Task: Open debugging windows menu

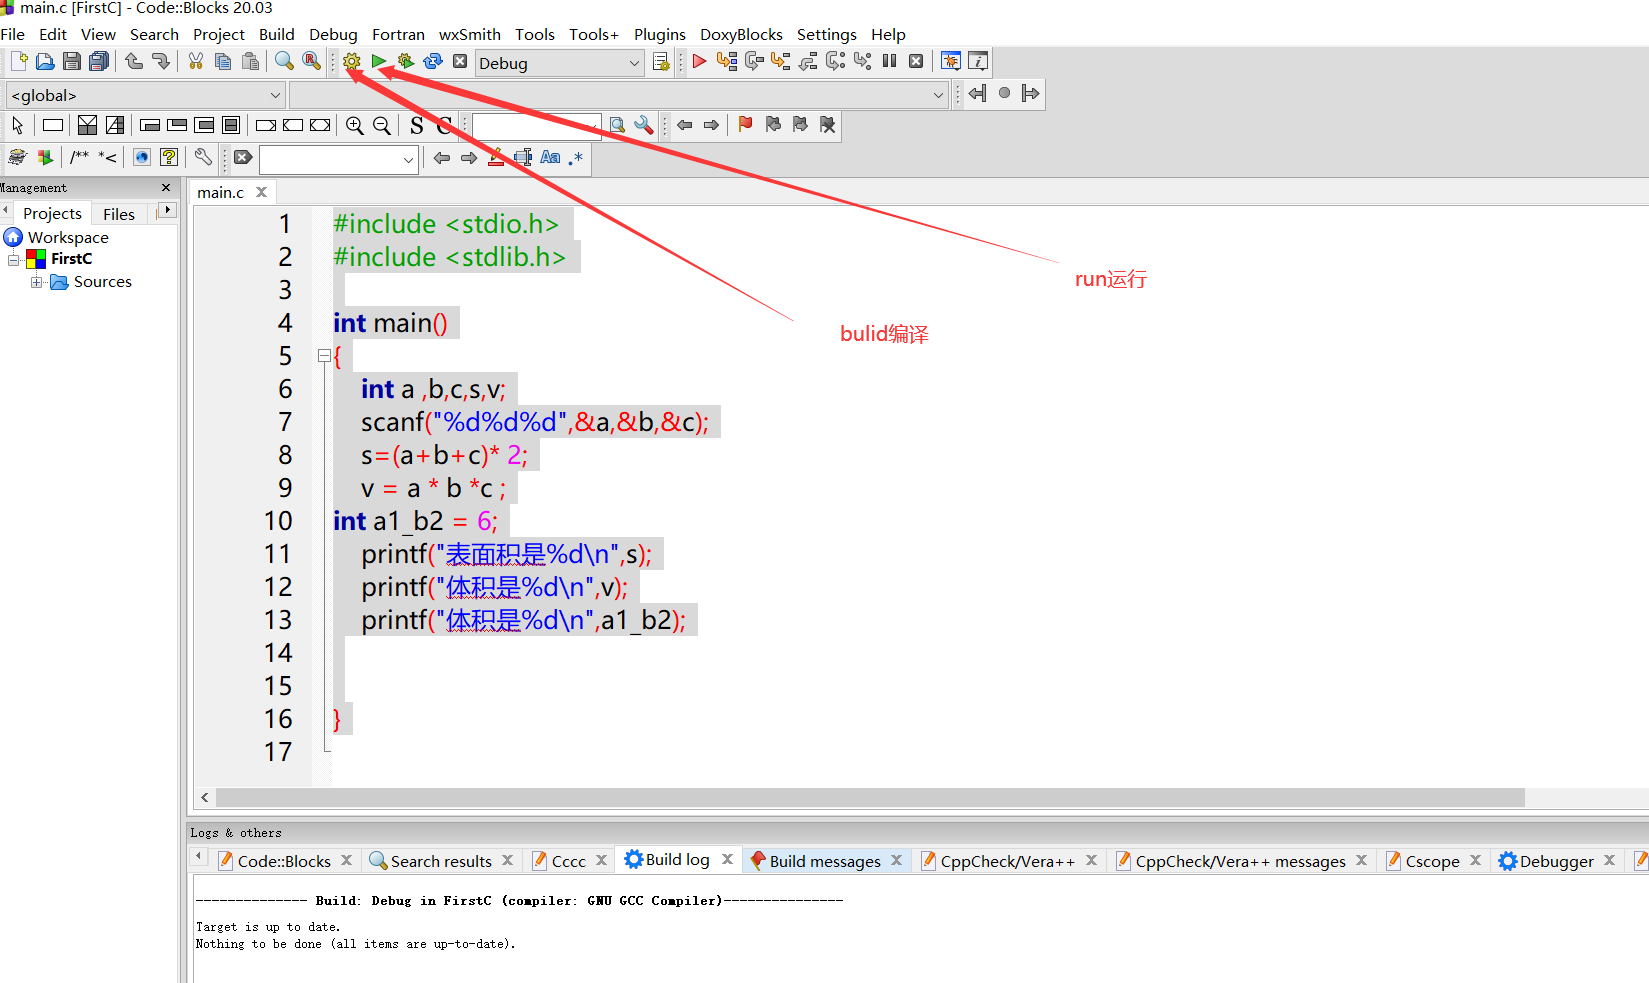Action: click(x=951, y=62)
